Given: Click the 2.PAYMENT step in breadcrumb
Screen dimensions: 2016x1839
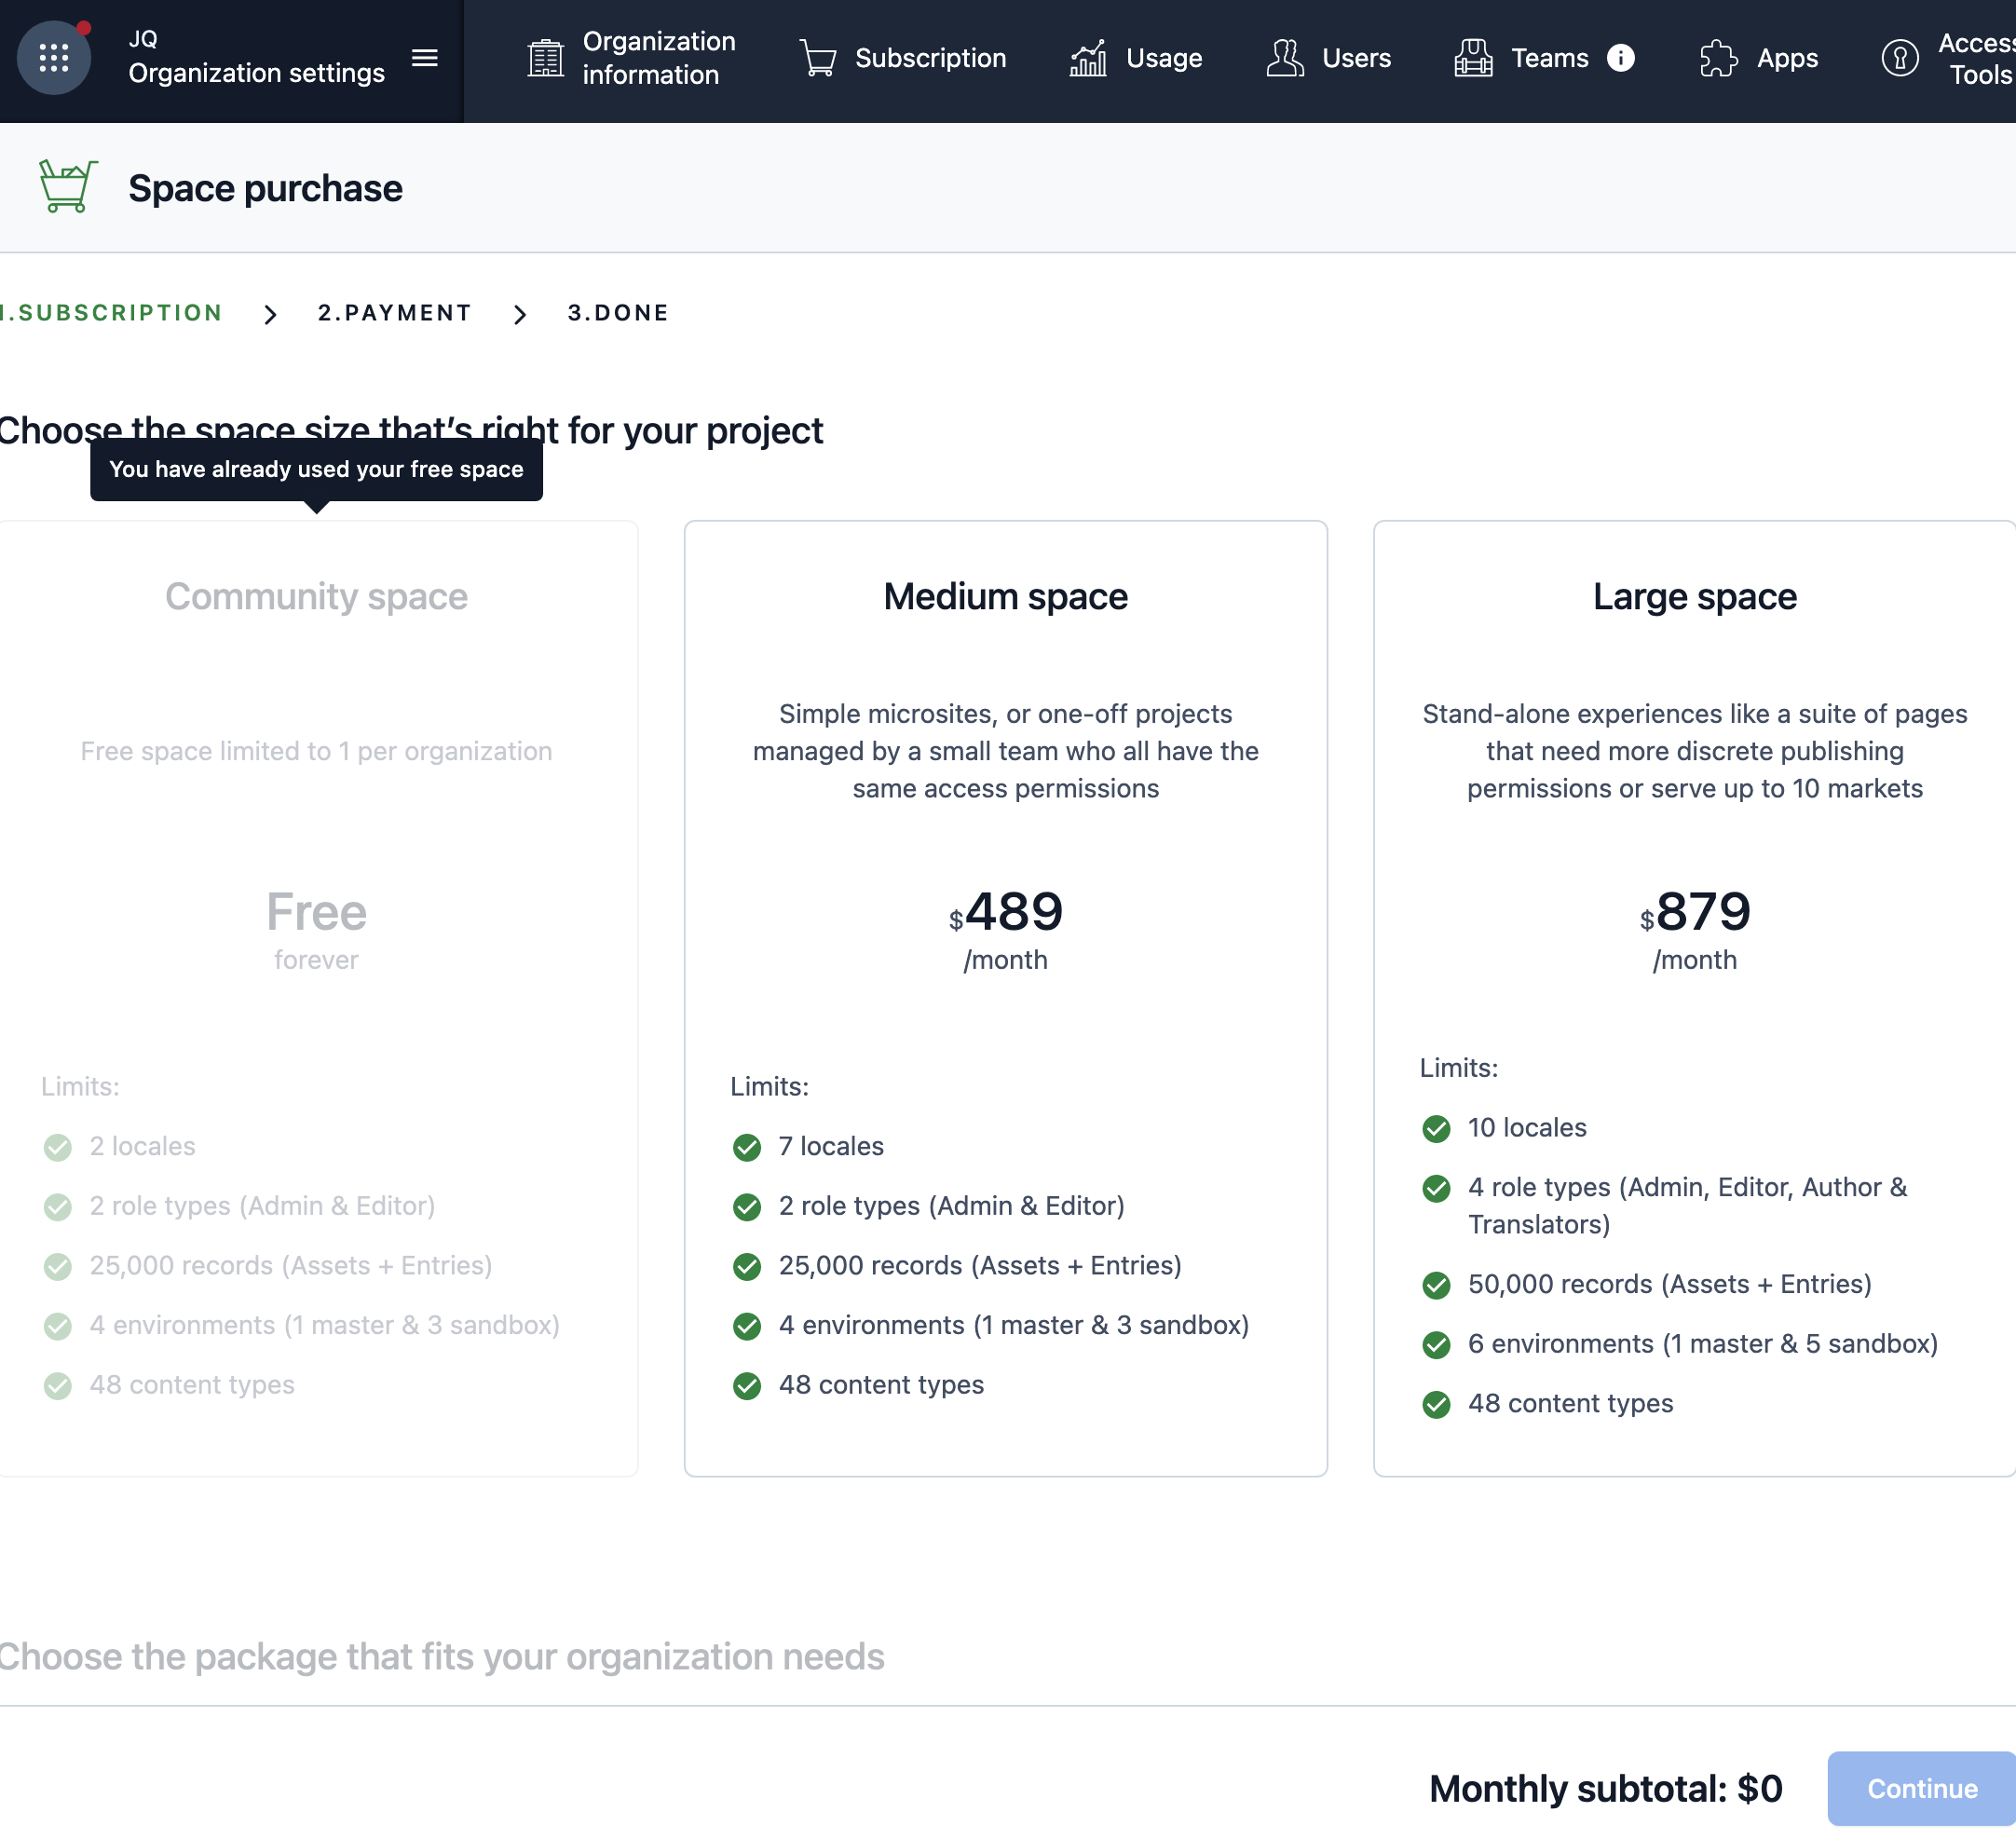Looking at the screenshot, I should pyautogui.click(x=394, y=313).
